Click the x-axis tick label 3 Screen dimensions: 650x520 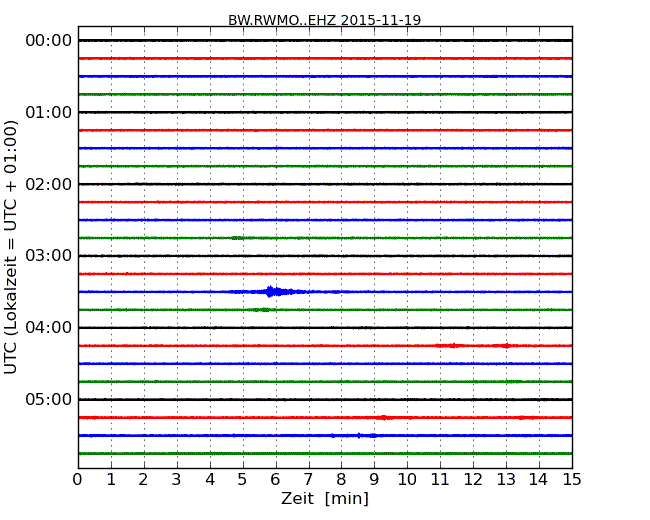pos(177,480)
